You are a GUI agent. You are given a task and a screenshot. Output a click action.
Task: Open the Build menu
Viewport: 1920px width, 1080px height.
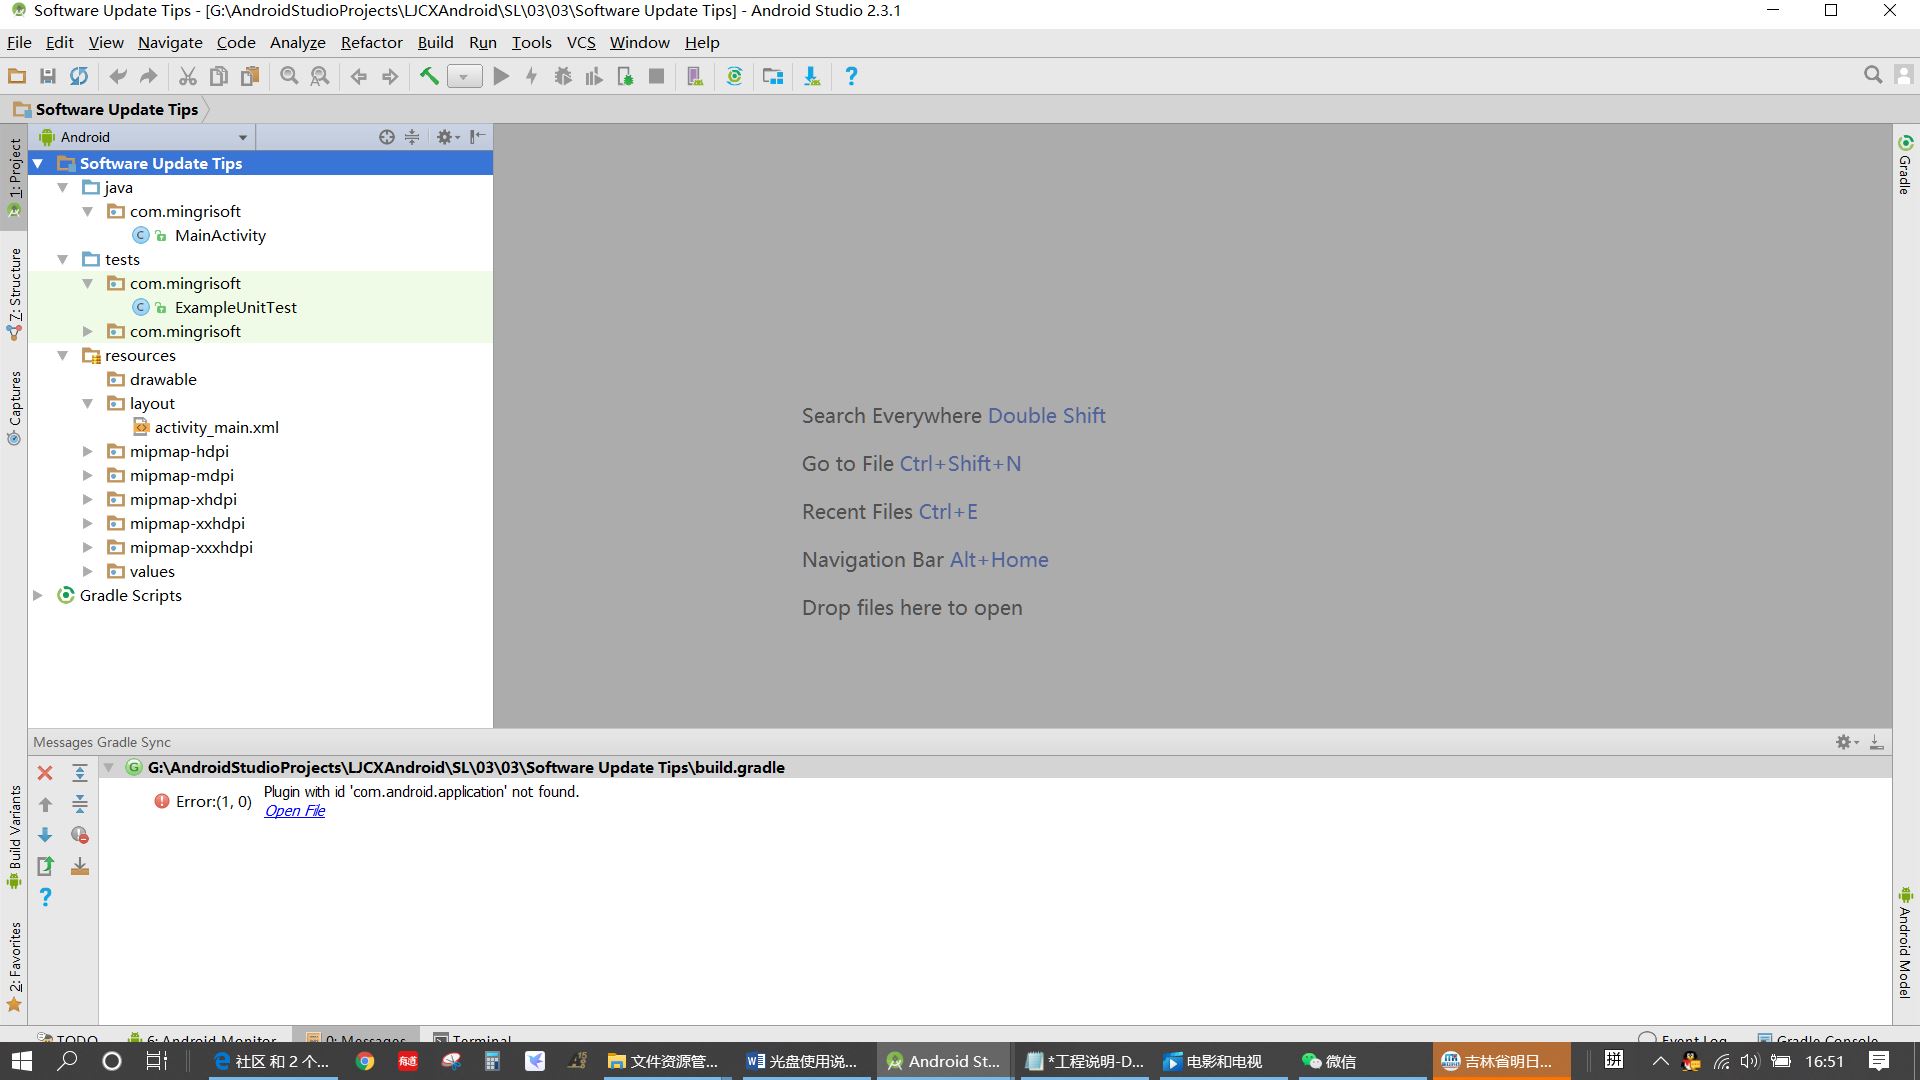435,42
